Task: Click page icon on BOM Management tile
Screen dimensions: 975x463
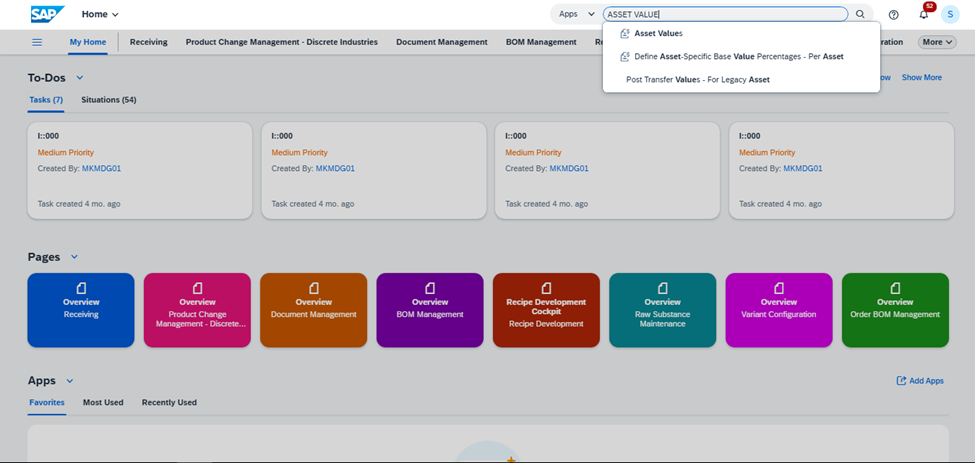Action: tap(430, 288)
